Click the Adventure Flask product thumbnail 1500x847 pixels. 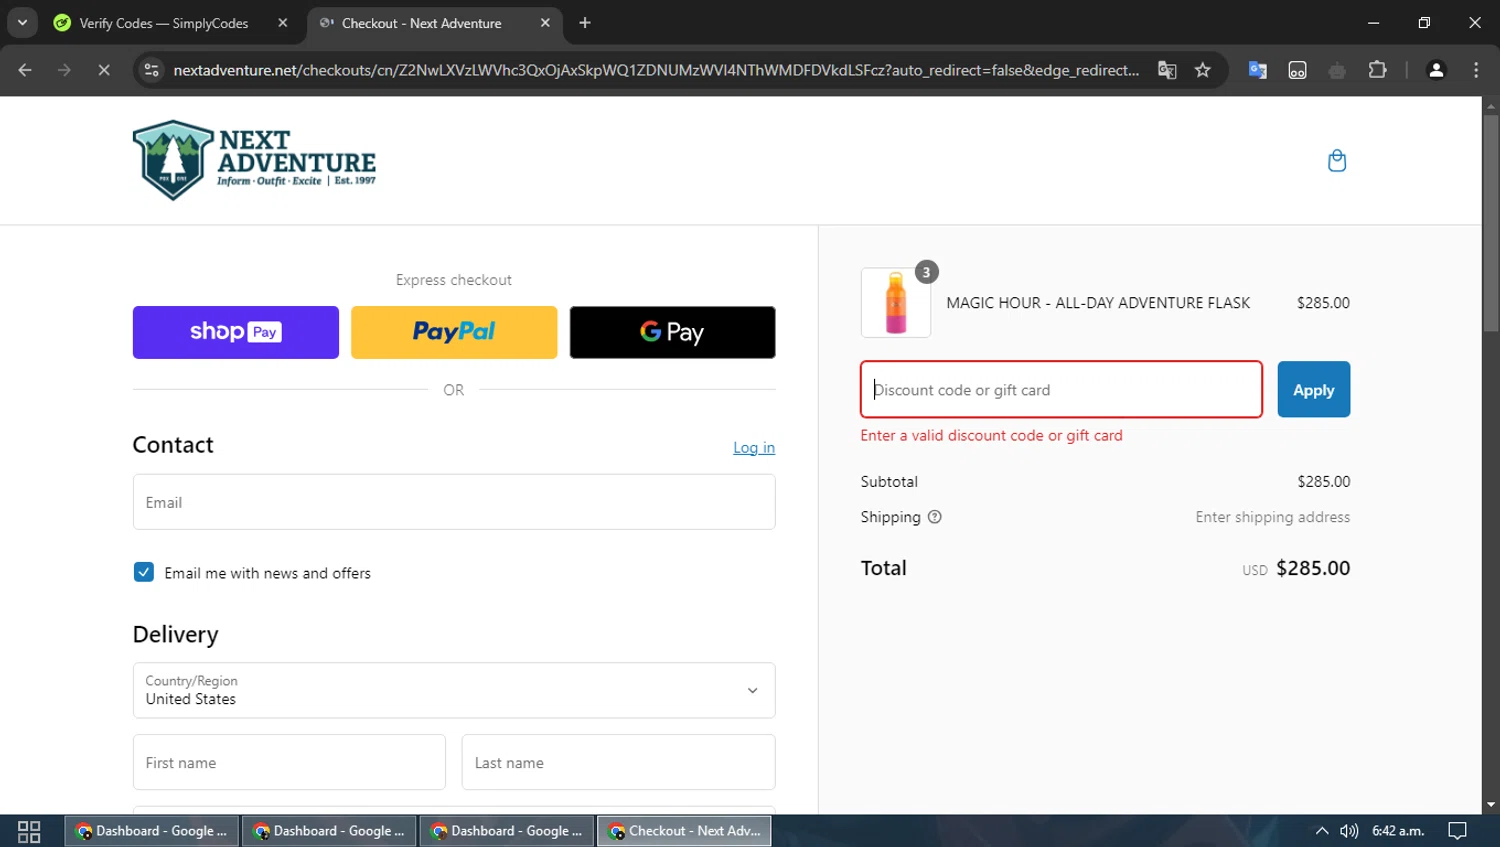896,302
